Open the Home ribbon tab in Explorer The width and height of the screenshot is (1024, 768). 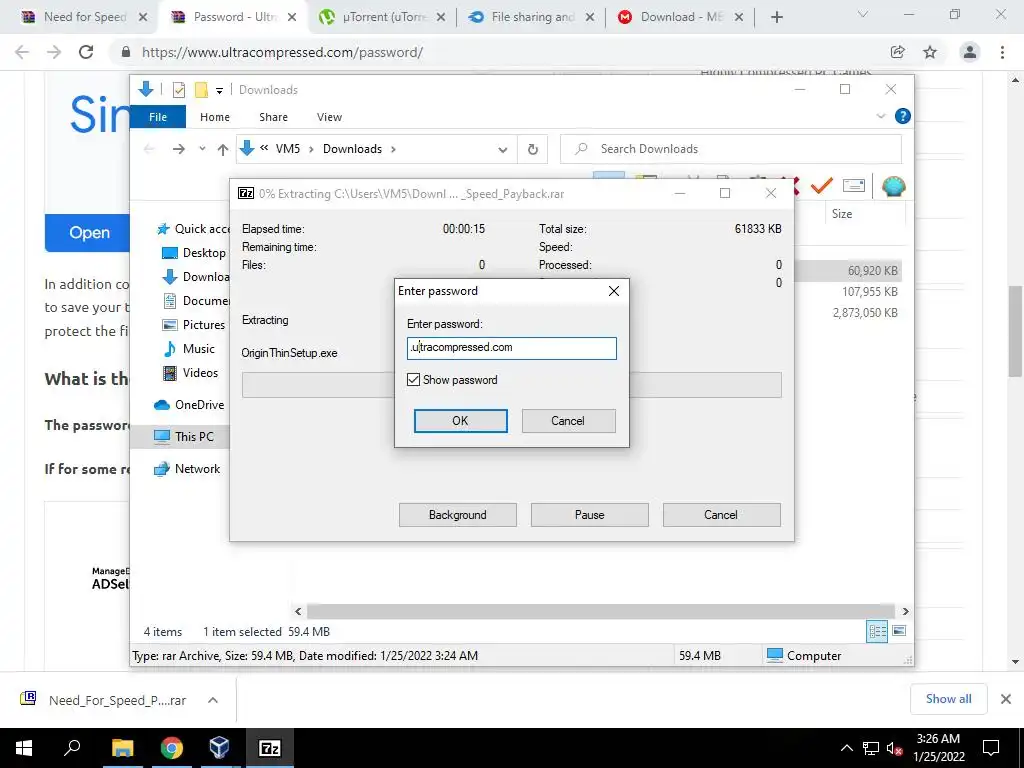pyautogui.click(x=215, y=117)
